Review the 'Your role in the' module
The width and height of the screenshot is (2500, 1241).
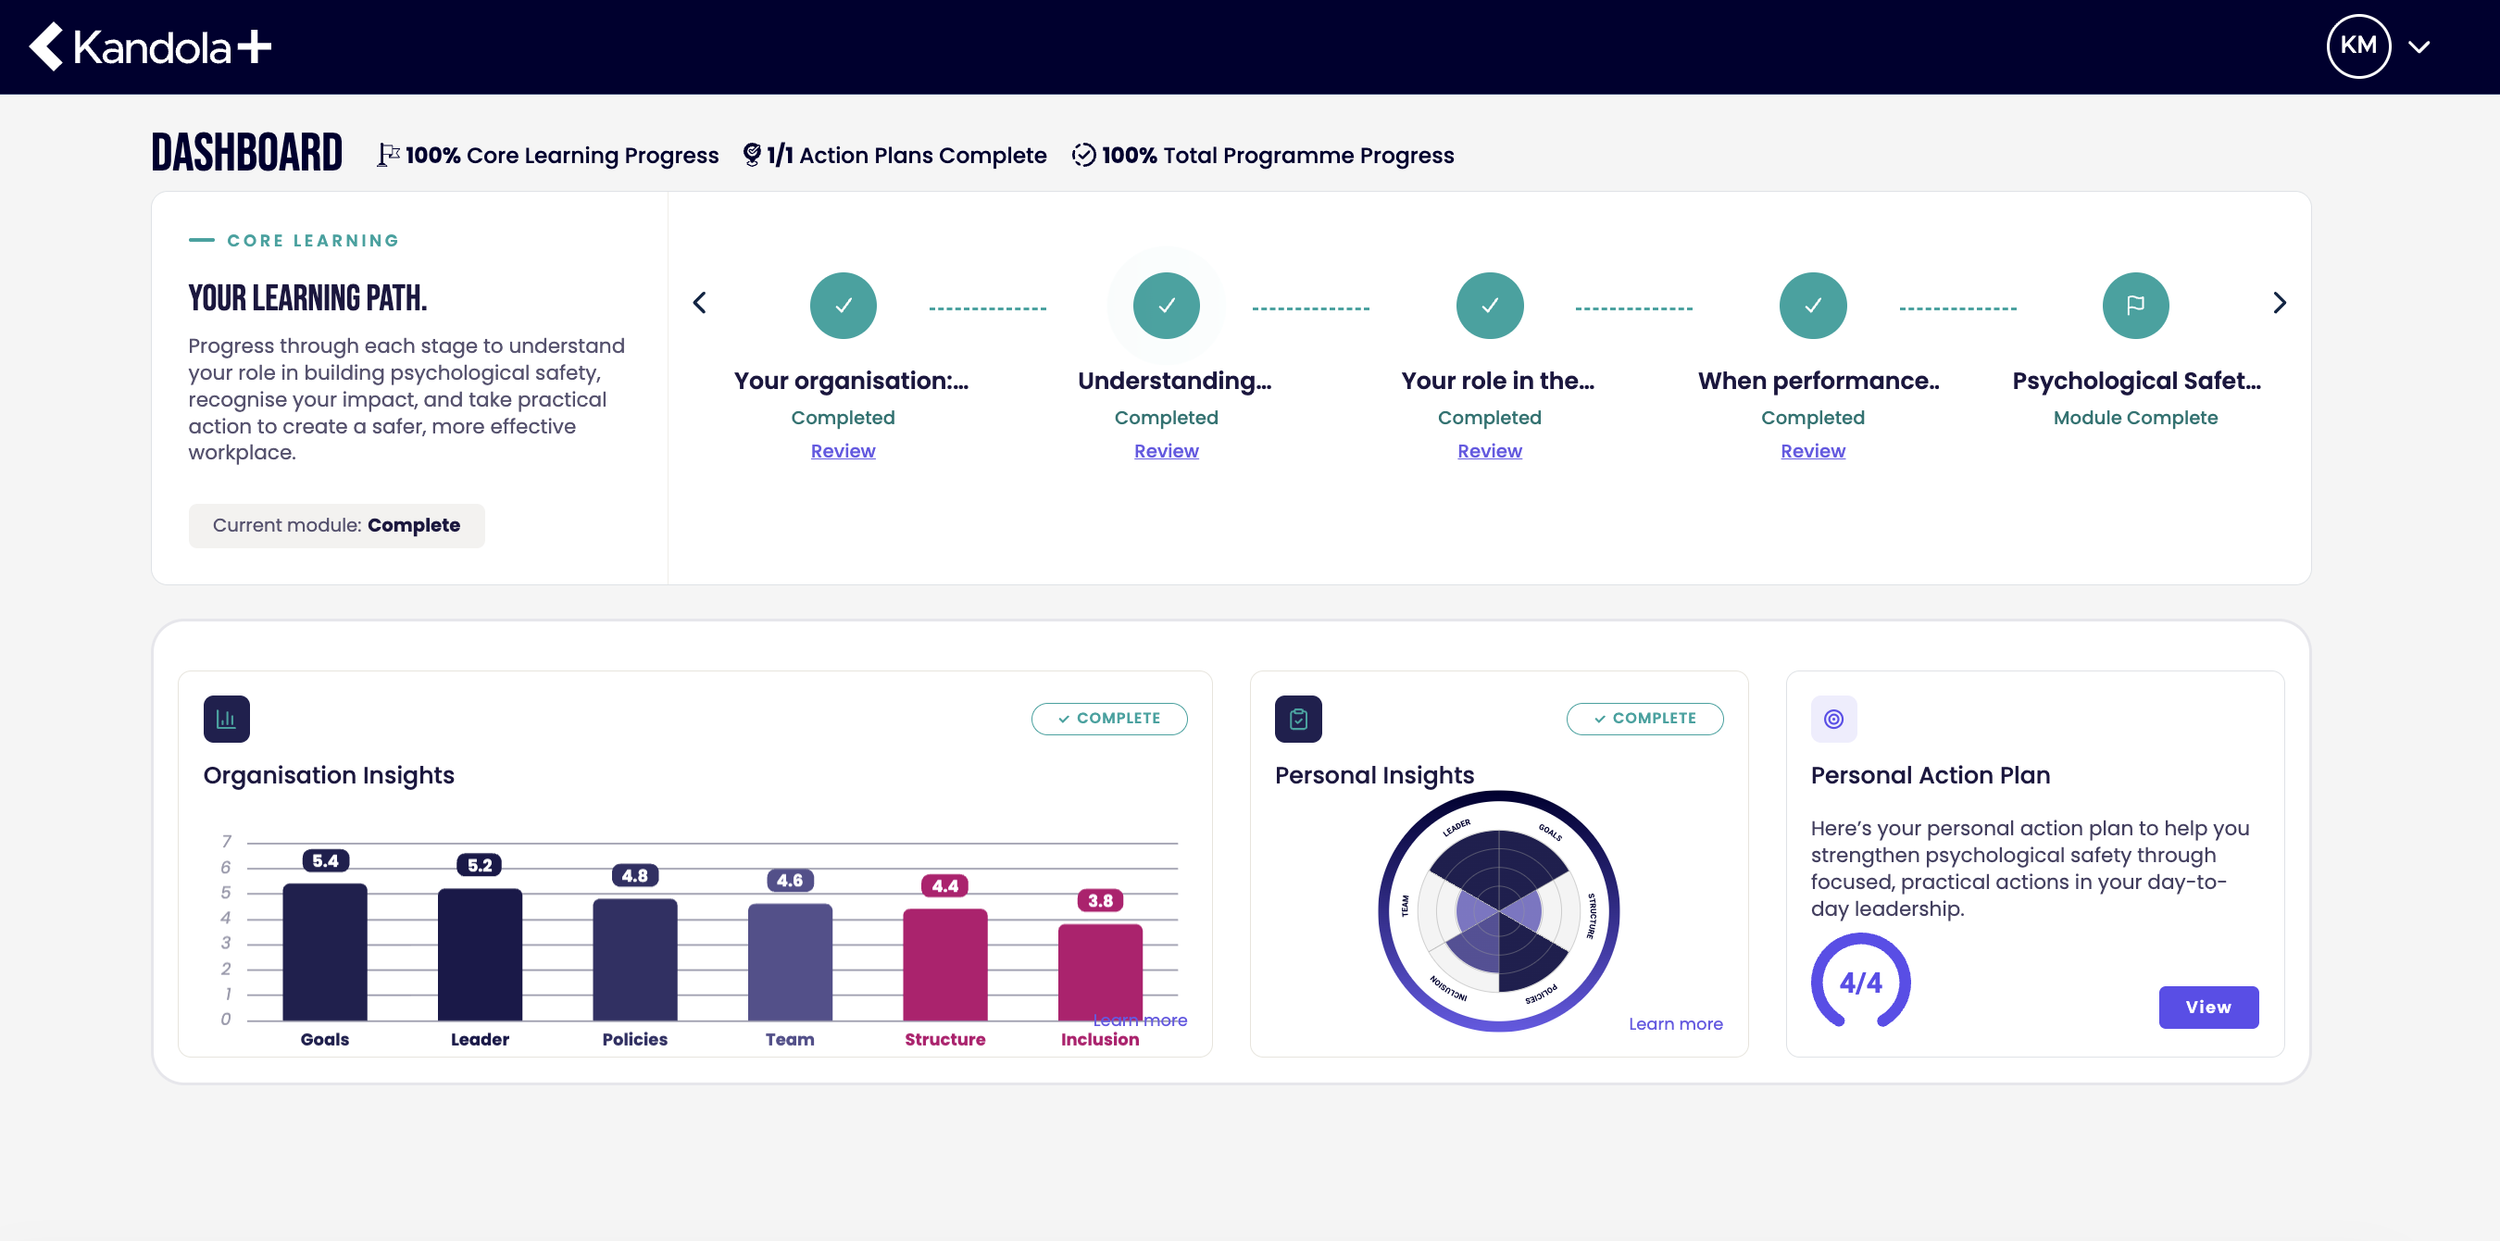[1489, 451]
